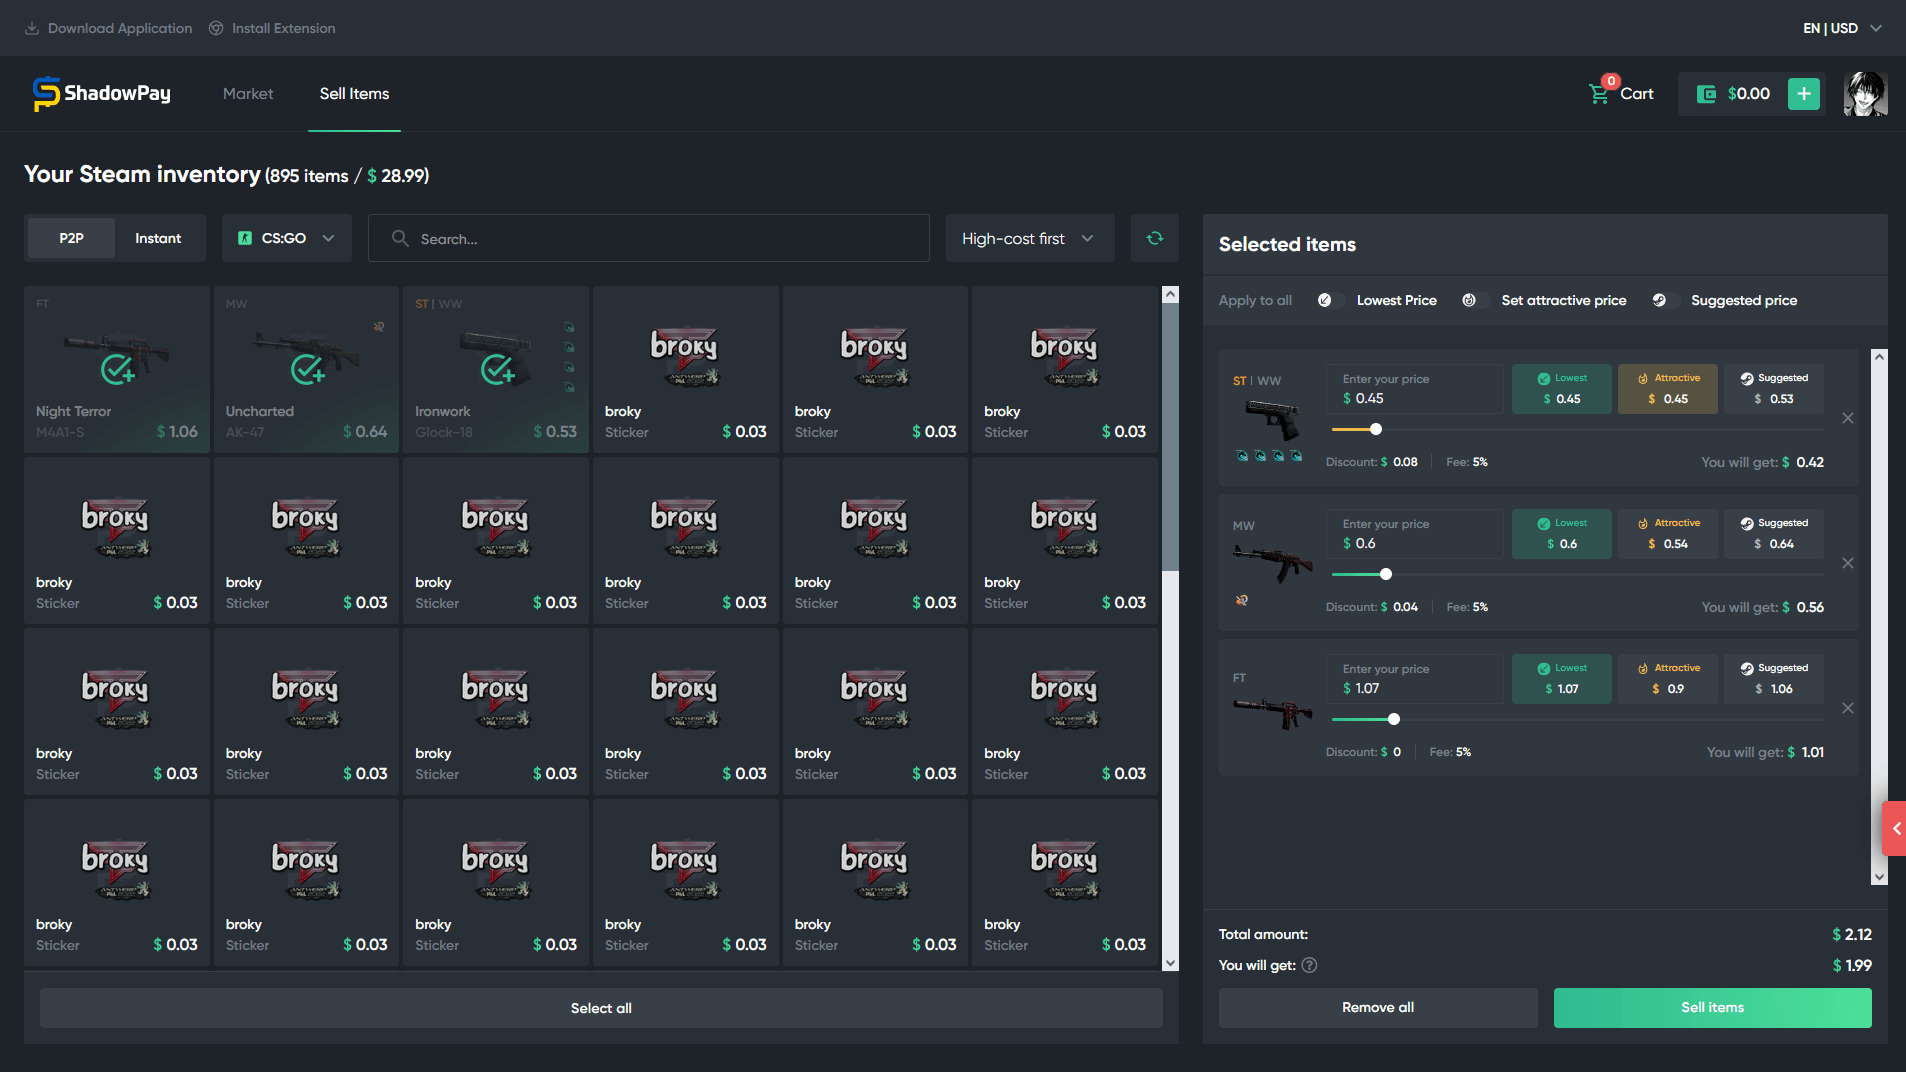Screen dimensions: 1906x1072
Task: Select the Suggested price apply-to-all icon
Action: pyautogui.click(x=1661, y=300)
